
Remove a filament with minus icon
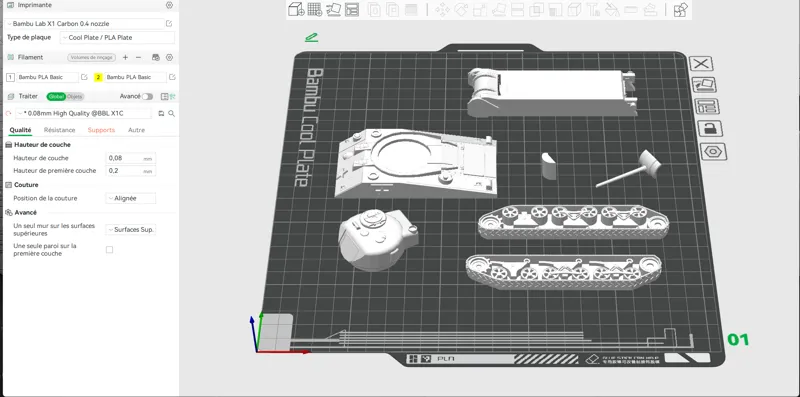coord(138,57)
